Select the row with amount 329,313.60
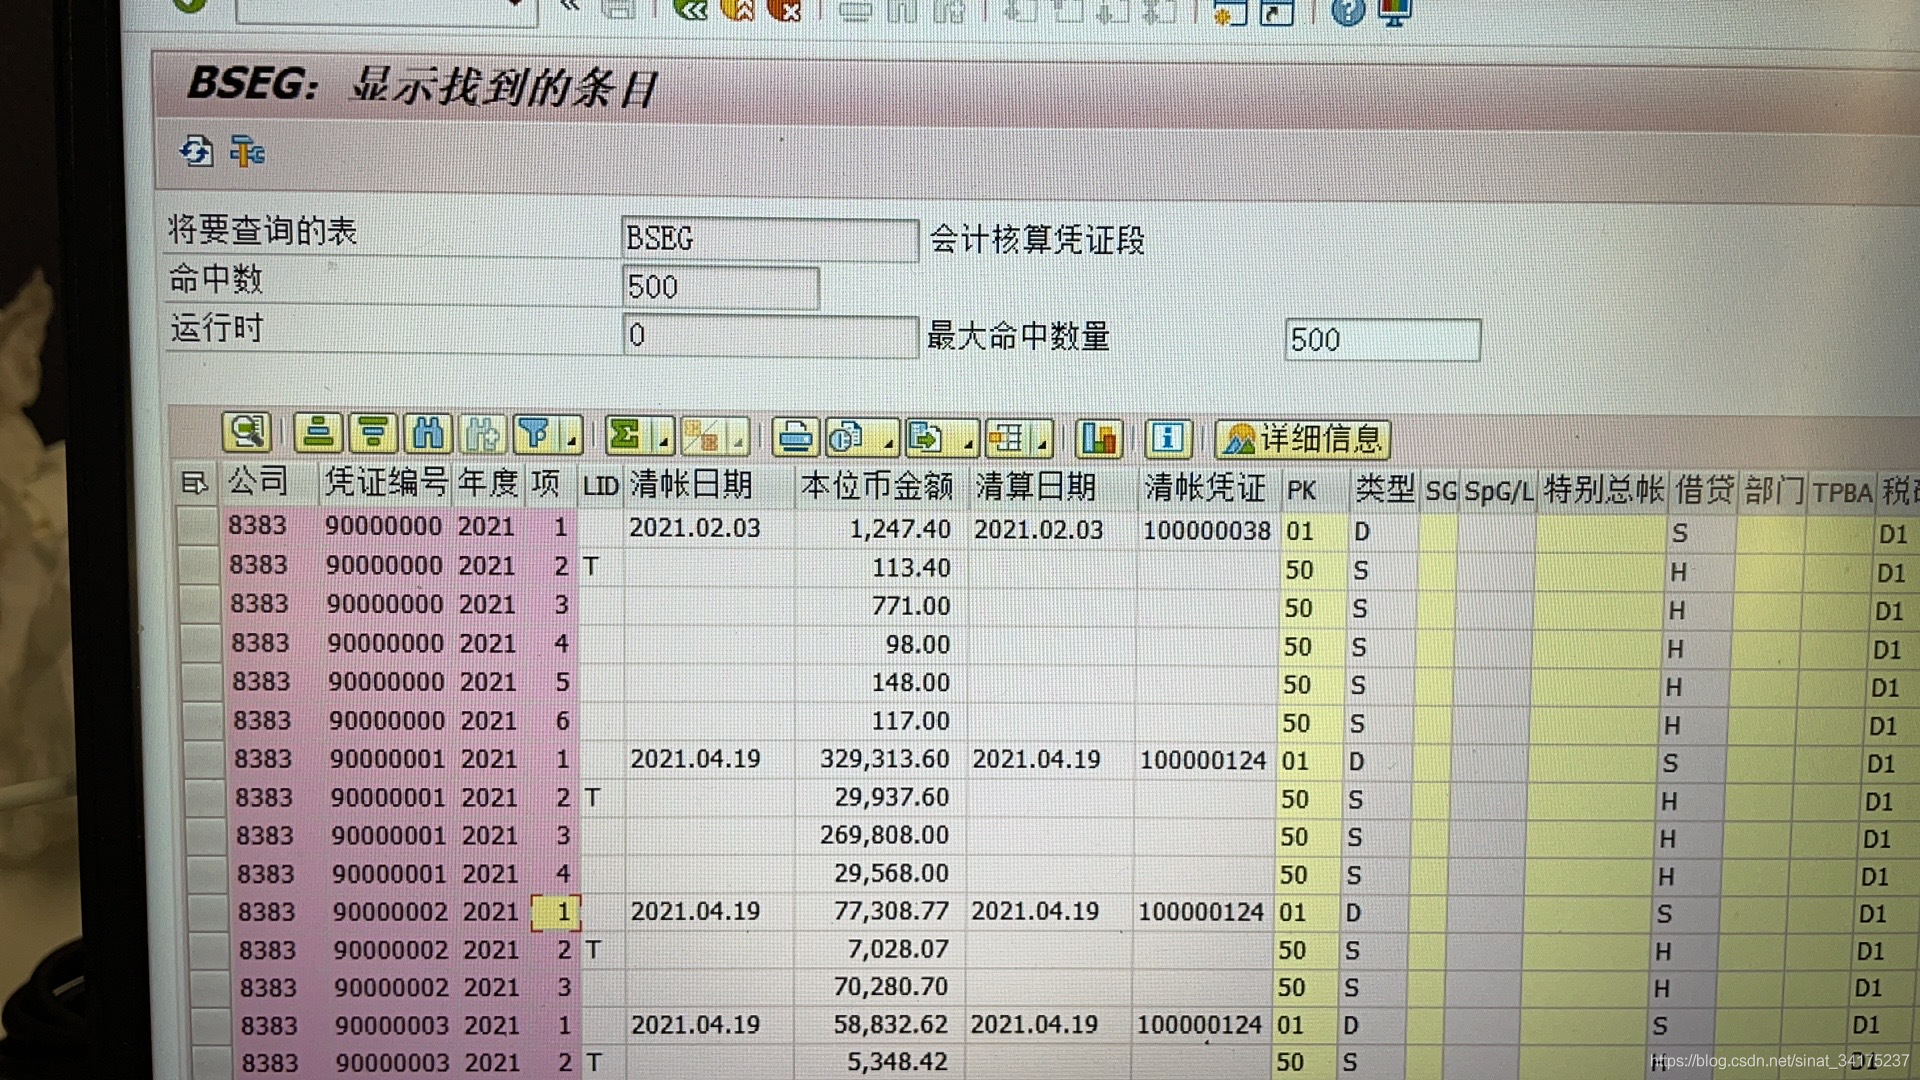 [203, 759]
